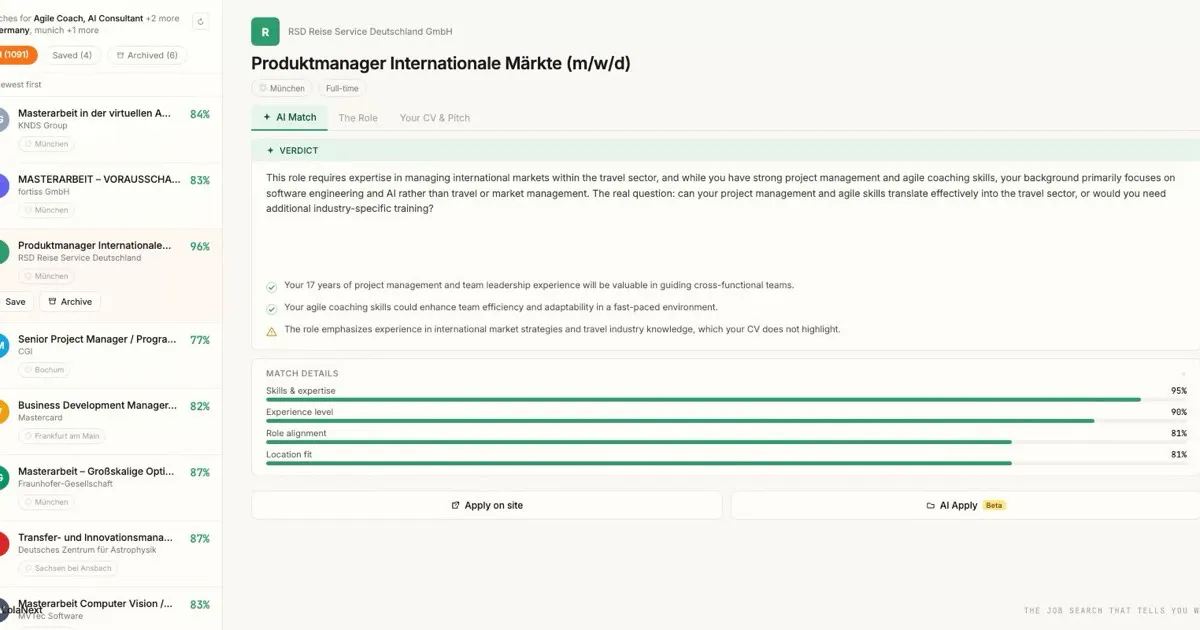Open the Senior Project Manager job listing
1200x630 pixels.
click(111, 356)
